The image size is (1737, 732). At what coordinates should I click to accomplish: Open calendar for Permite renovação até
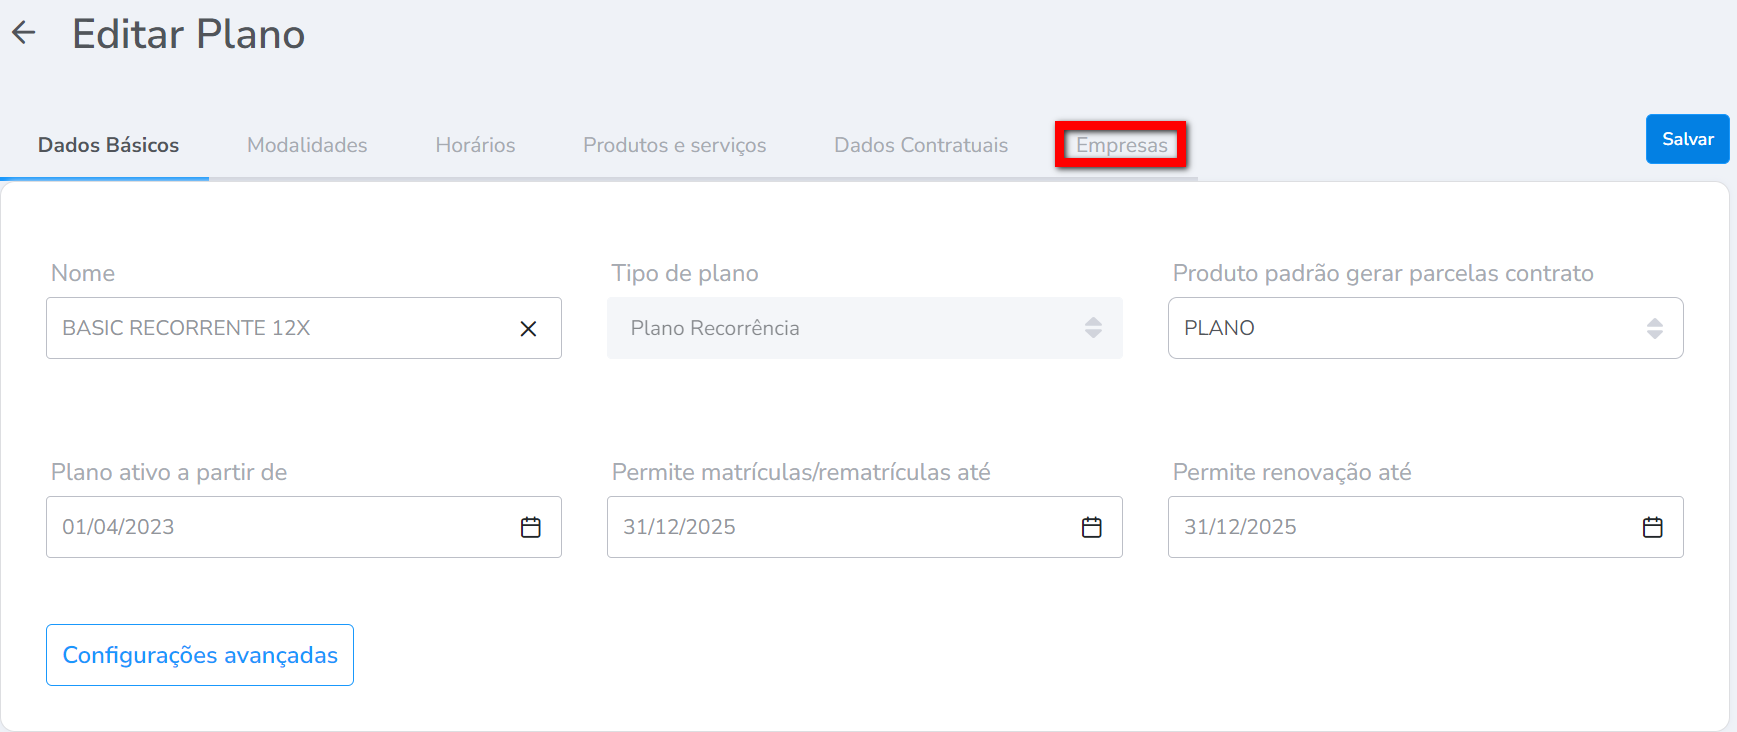click(x=1653, y=527)
